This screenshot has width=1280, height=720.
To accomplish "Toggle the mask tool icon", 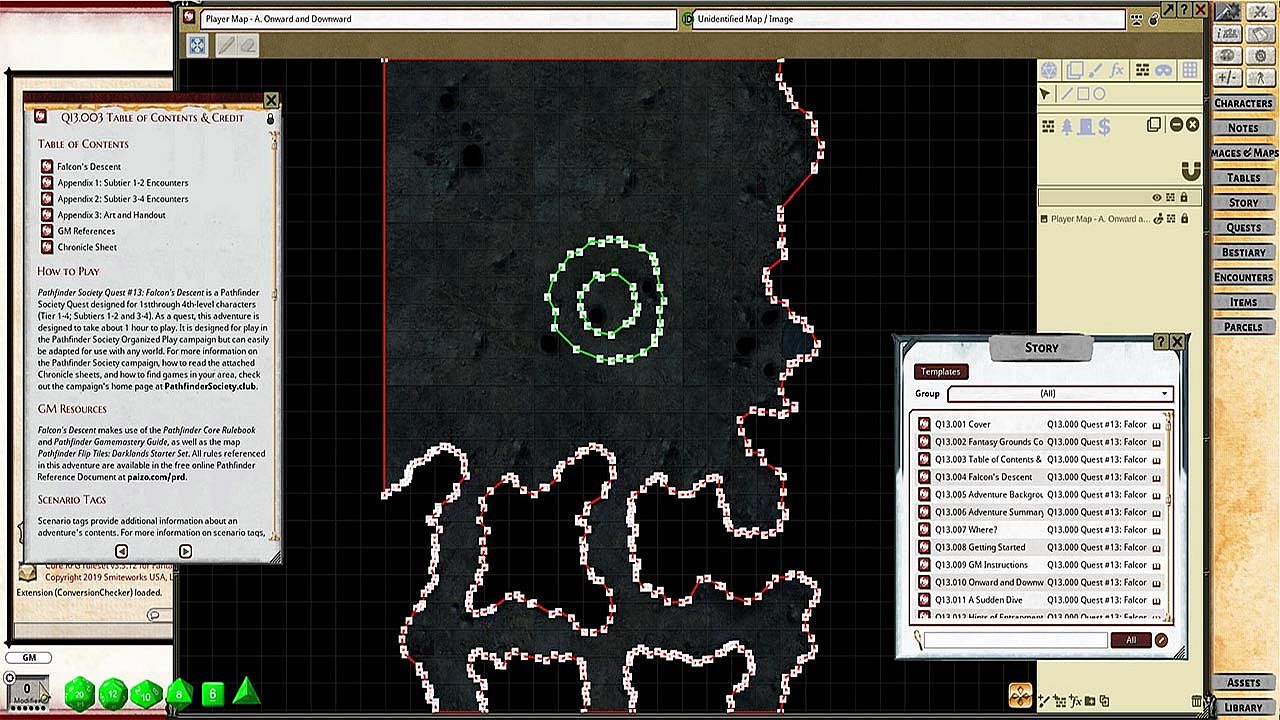I will click(1164, 70).
